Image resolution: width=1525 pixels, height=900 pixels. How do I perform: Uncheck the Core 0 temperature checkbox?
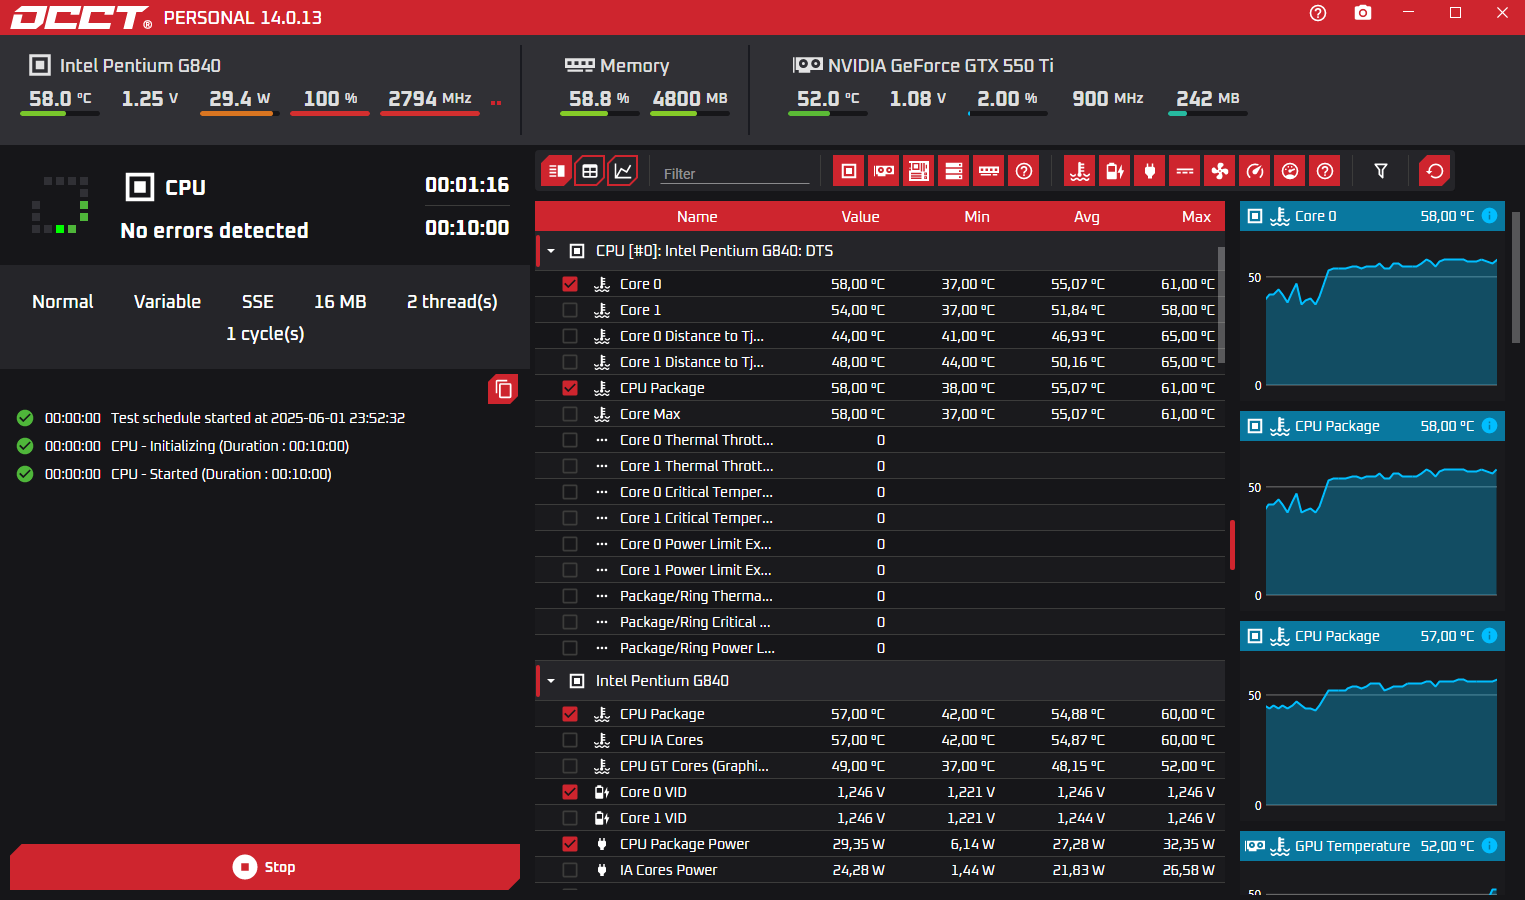[x=570, y=284]
